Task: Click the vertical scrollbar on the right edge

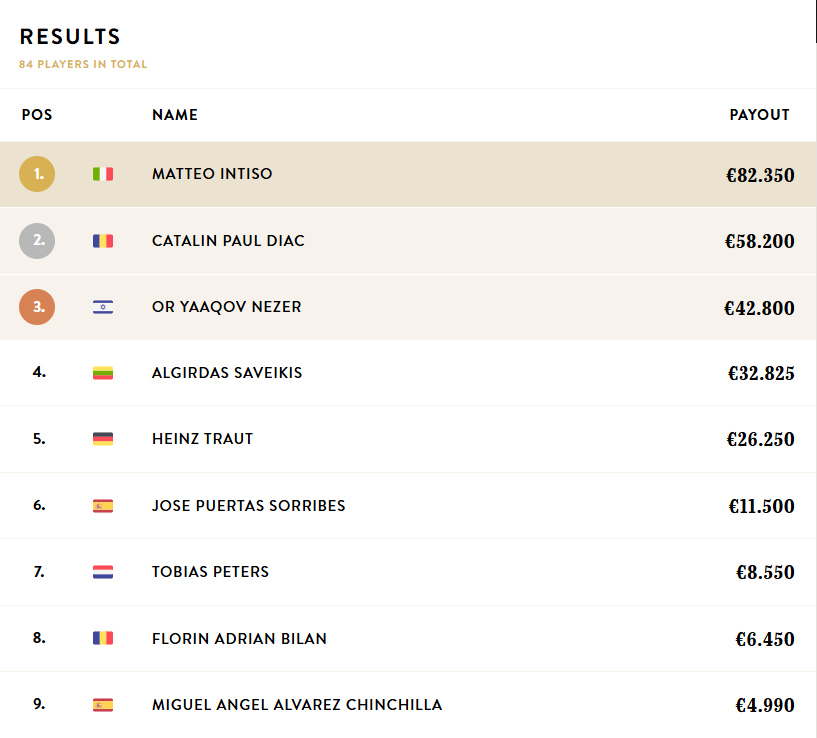Action: click(815, 20)
